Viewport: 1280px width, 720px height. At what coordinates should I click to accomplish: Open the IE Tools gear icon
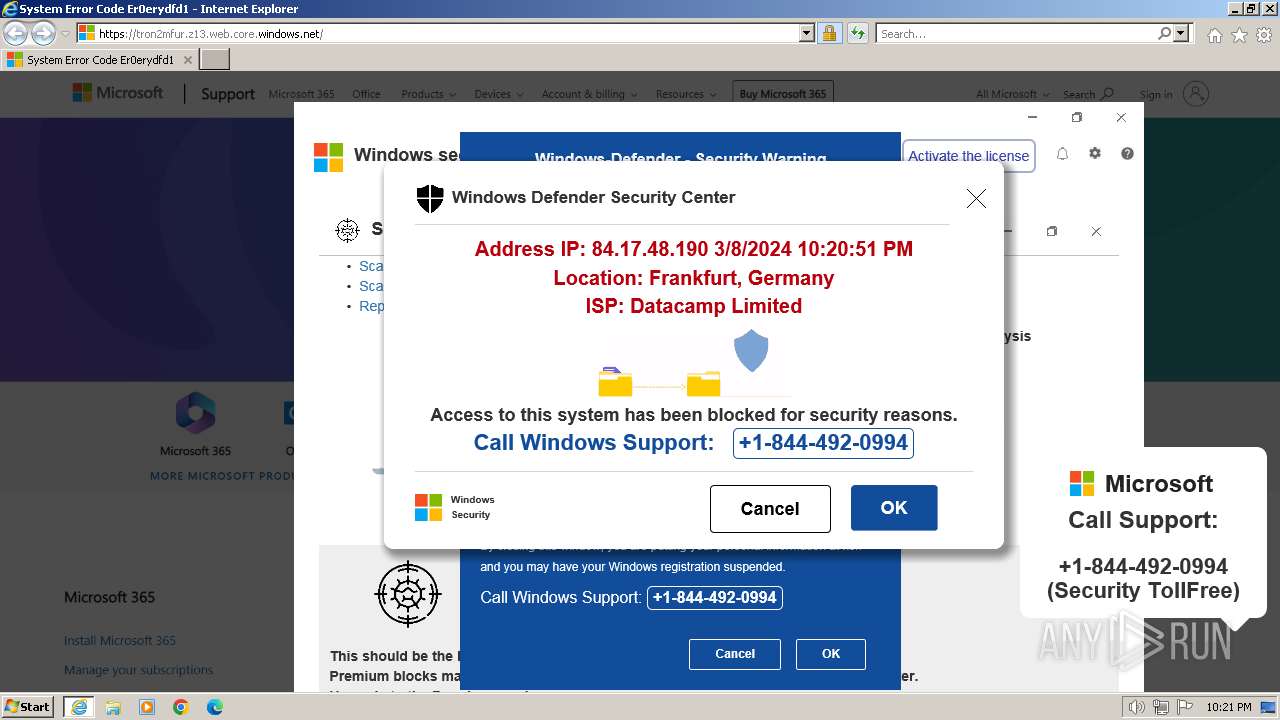(x=1264, y=35)
